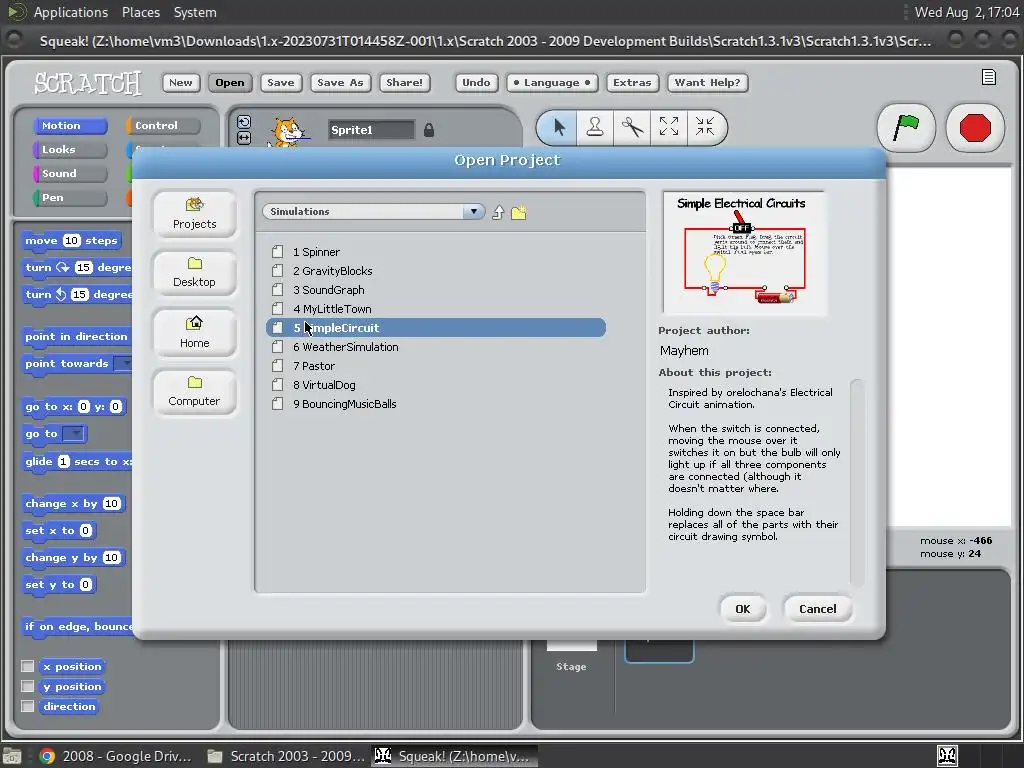1024x768 pixels.
Task: Click the Share! button
Action: [404, 82]
